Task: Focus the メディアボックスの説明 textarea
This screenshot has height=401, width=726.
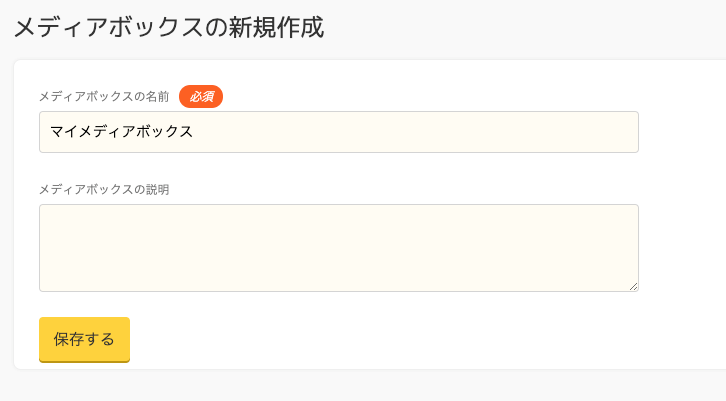Action: coord(338,248)
